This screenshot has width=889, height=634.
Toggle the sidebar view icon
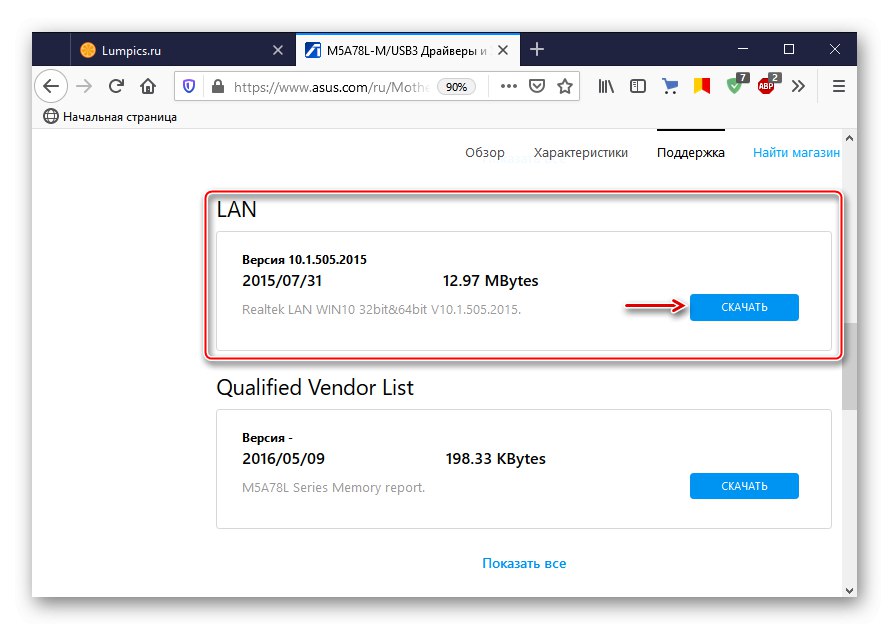pos(638,86)
